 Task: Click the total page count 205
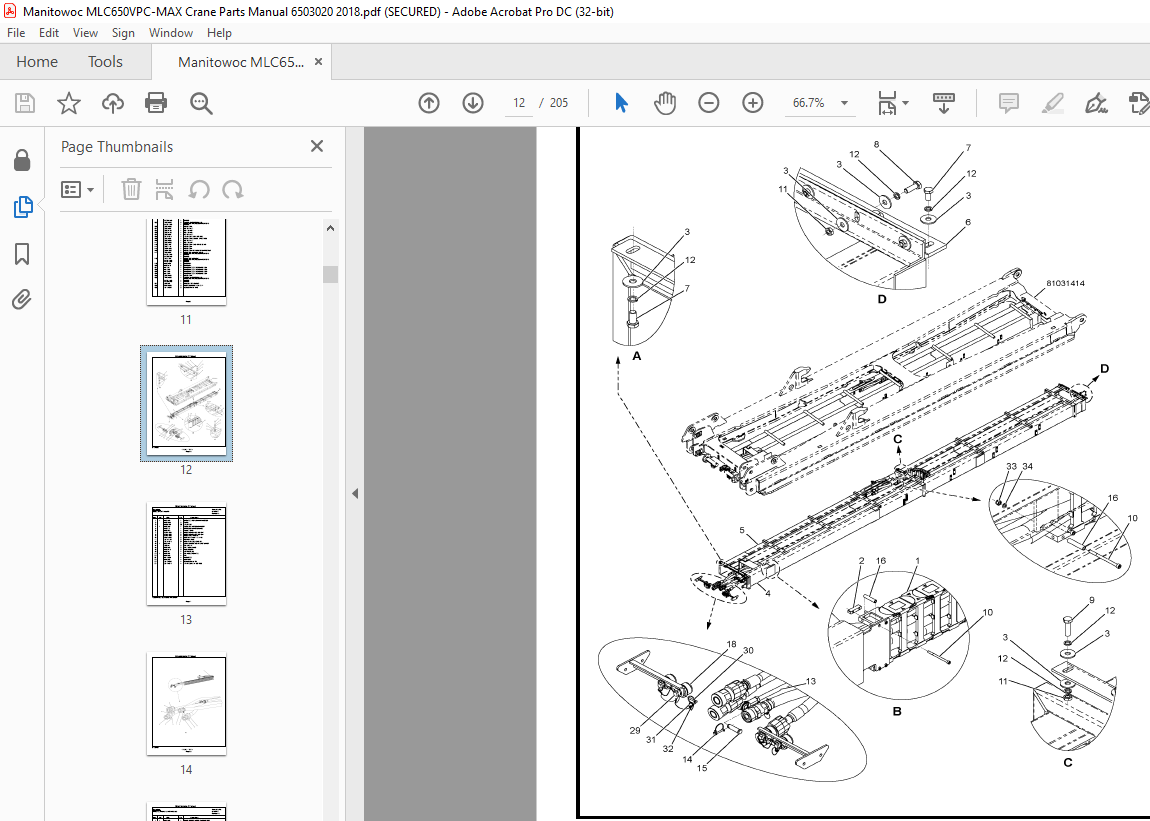tap(559, 103)
